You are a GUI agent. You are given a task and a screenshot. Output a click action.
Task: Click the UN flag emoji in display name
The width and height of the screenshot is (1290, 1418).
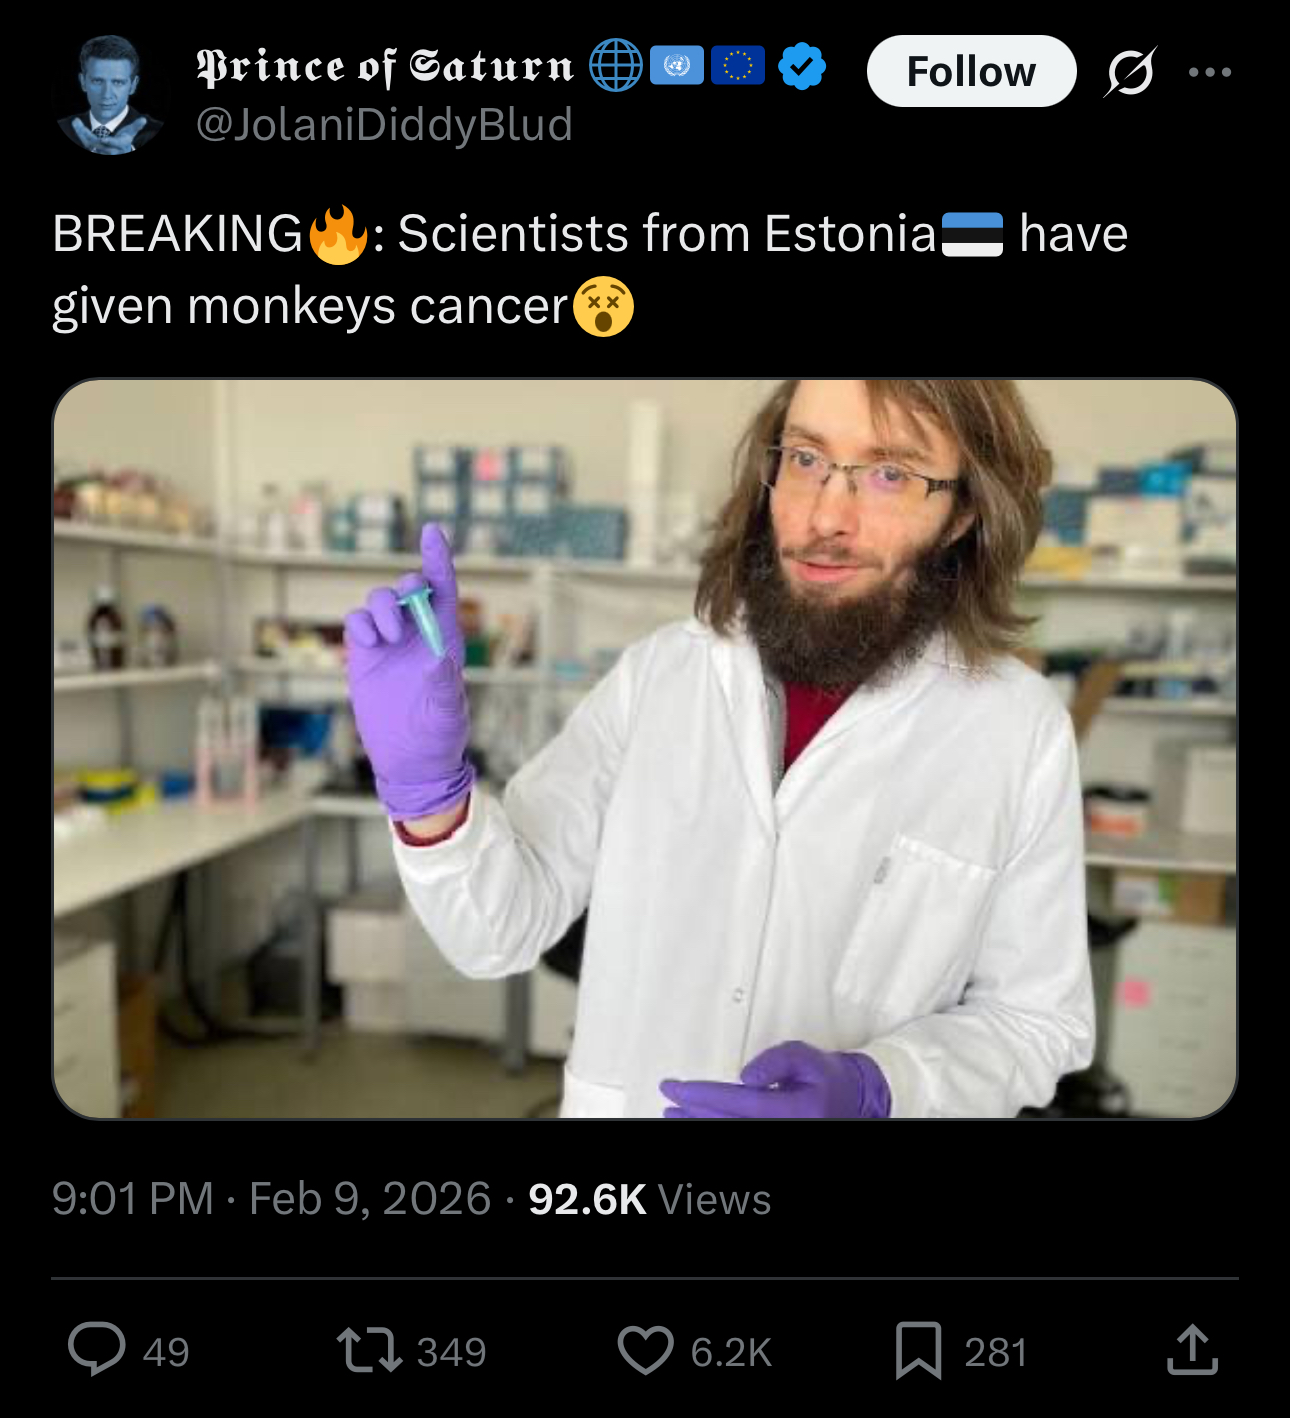coord(677,65)
